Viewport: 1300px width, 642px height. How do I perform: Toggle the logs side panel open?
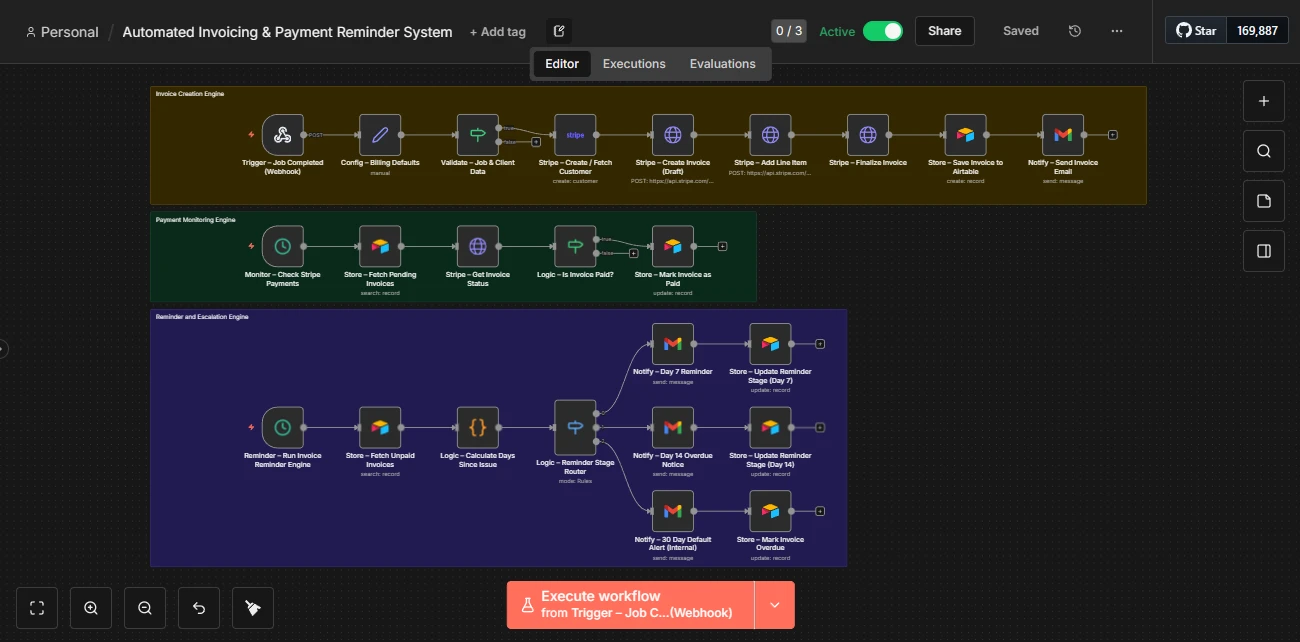1263,251
